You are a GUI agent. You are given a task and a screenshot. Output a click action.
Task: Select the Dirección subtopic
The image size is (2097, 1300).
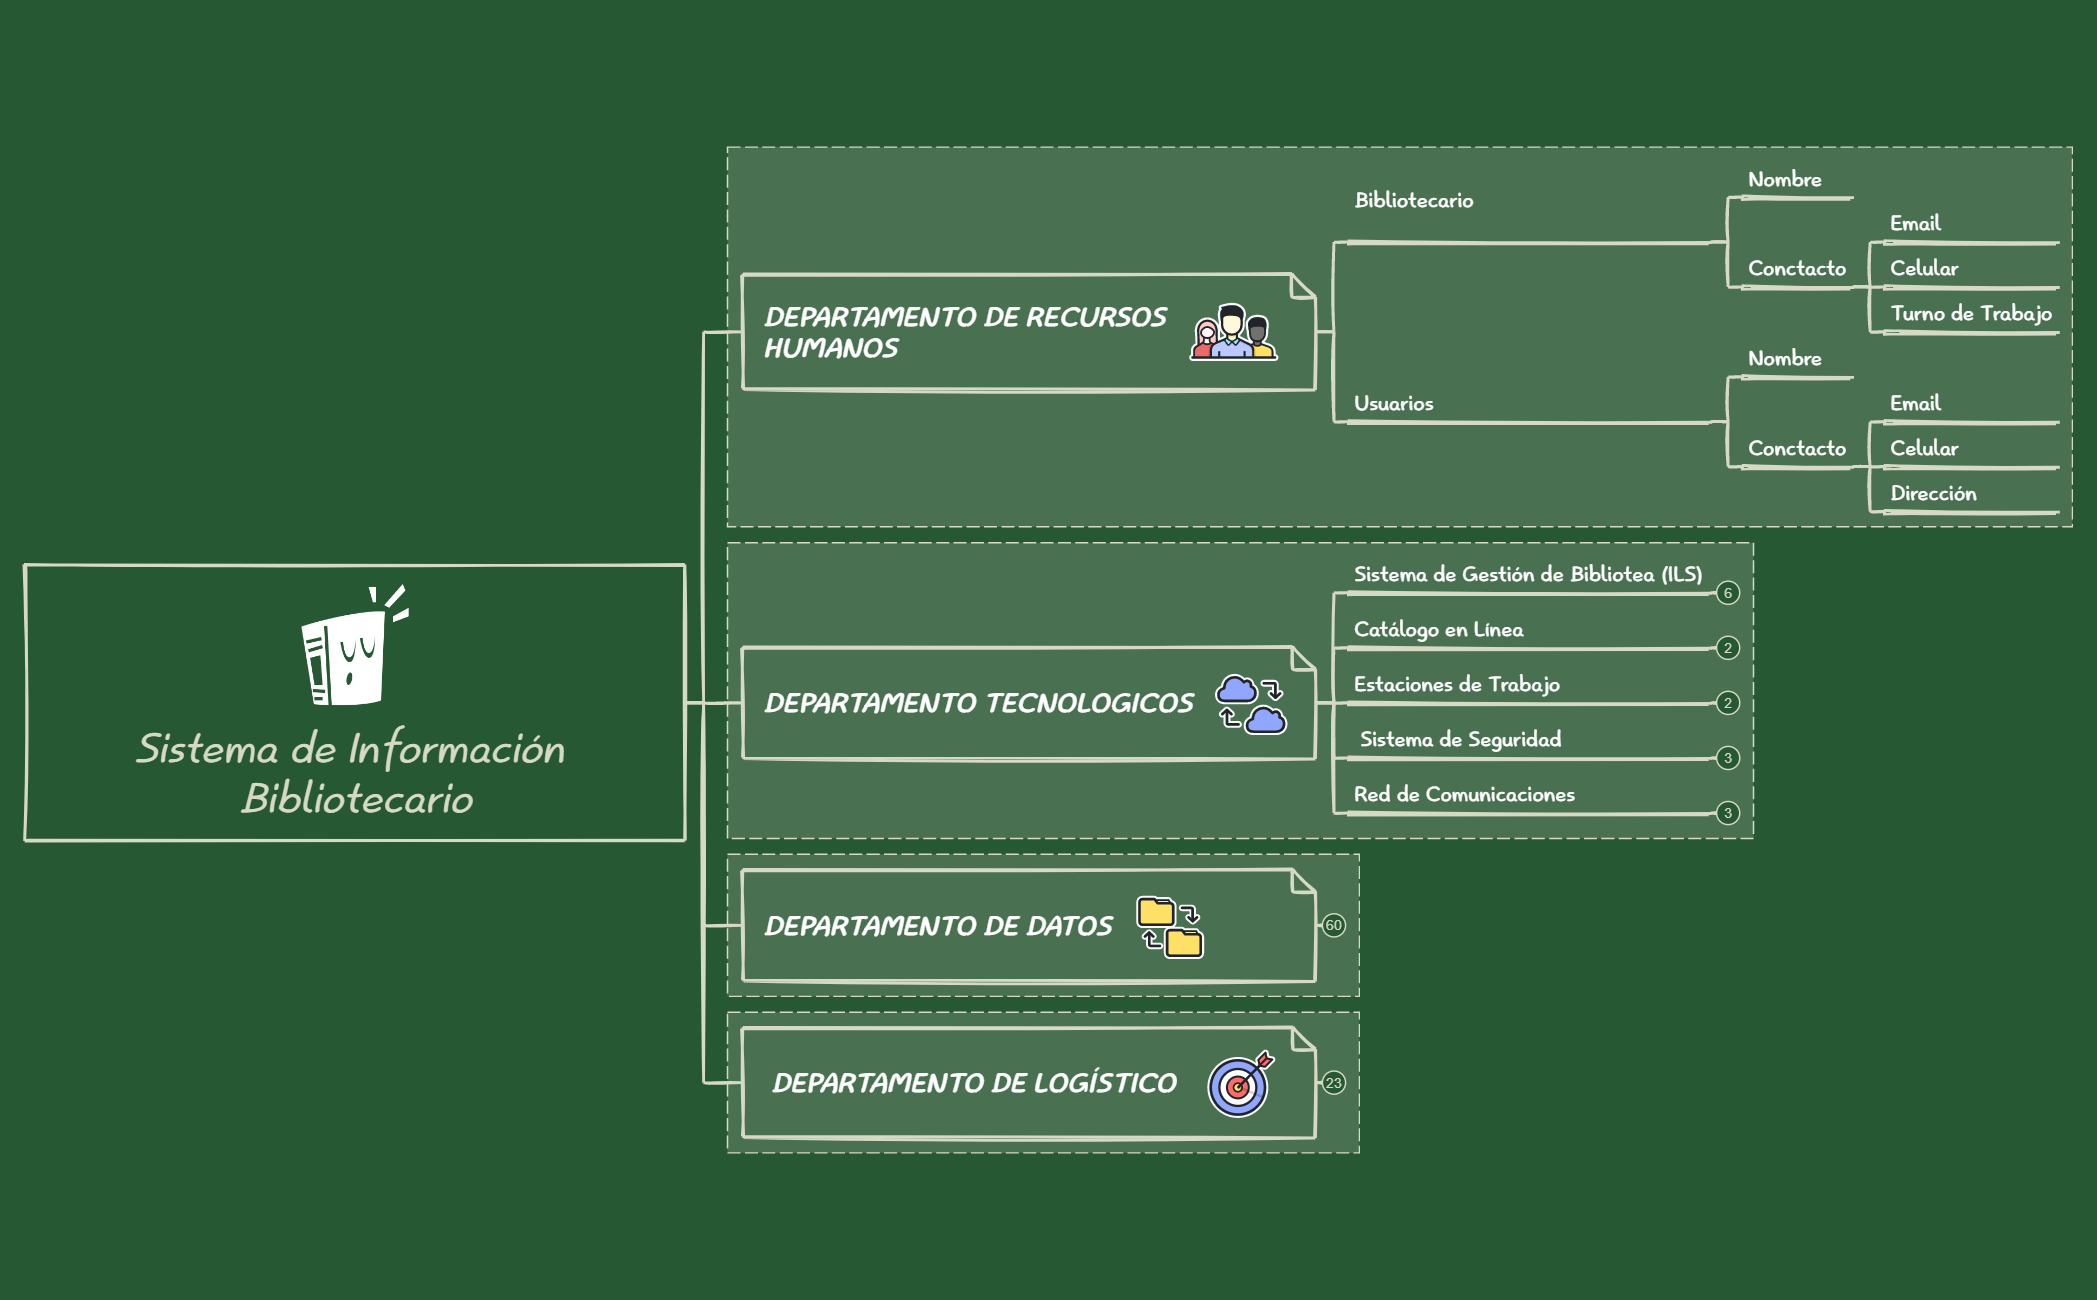click(x=1932, y=493)
